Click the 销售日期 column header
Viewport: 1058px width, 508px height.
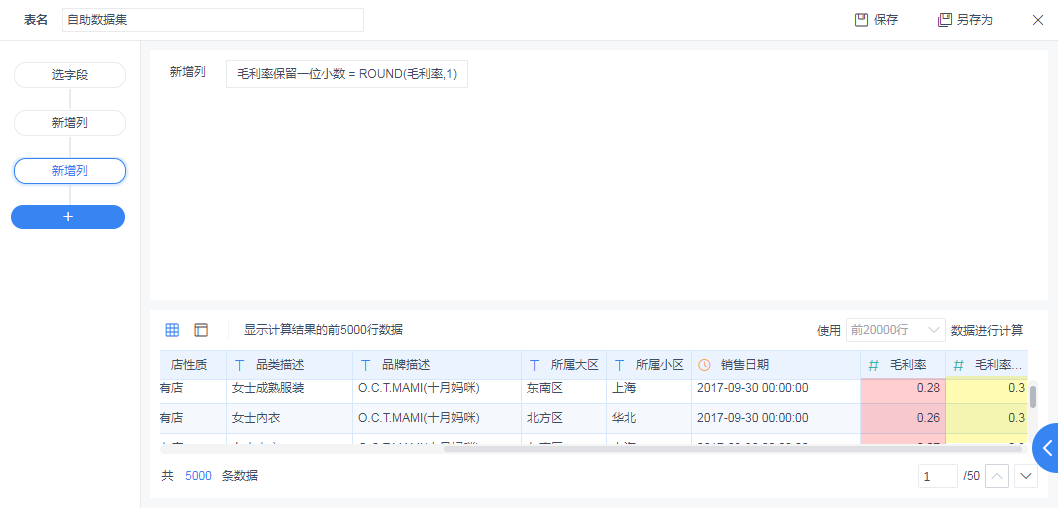click(x=776, y=365)
